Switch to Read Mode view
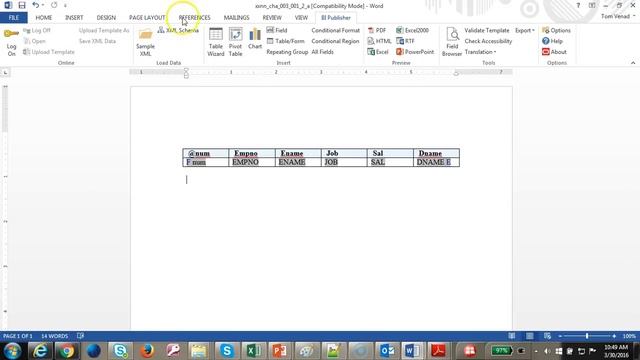This screenshot has height=360, width=640. [x=511, y=336]
